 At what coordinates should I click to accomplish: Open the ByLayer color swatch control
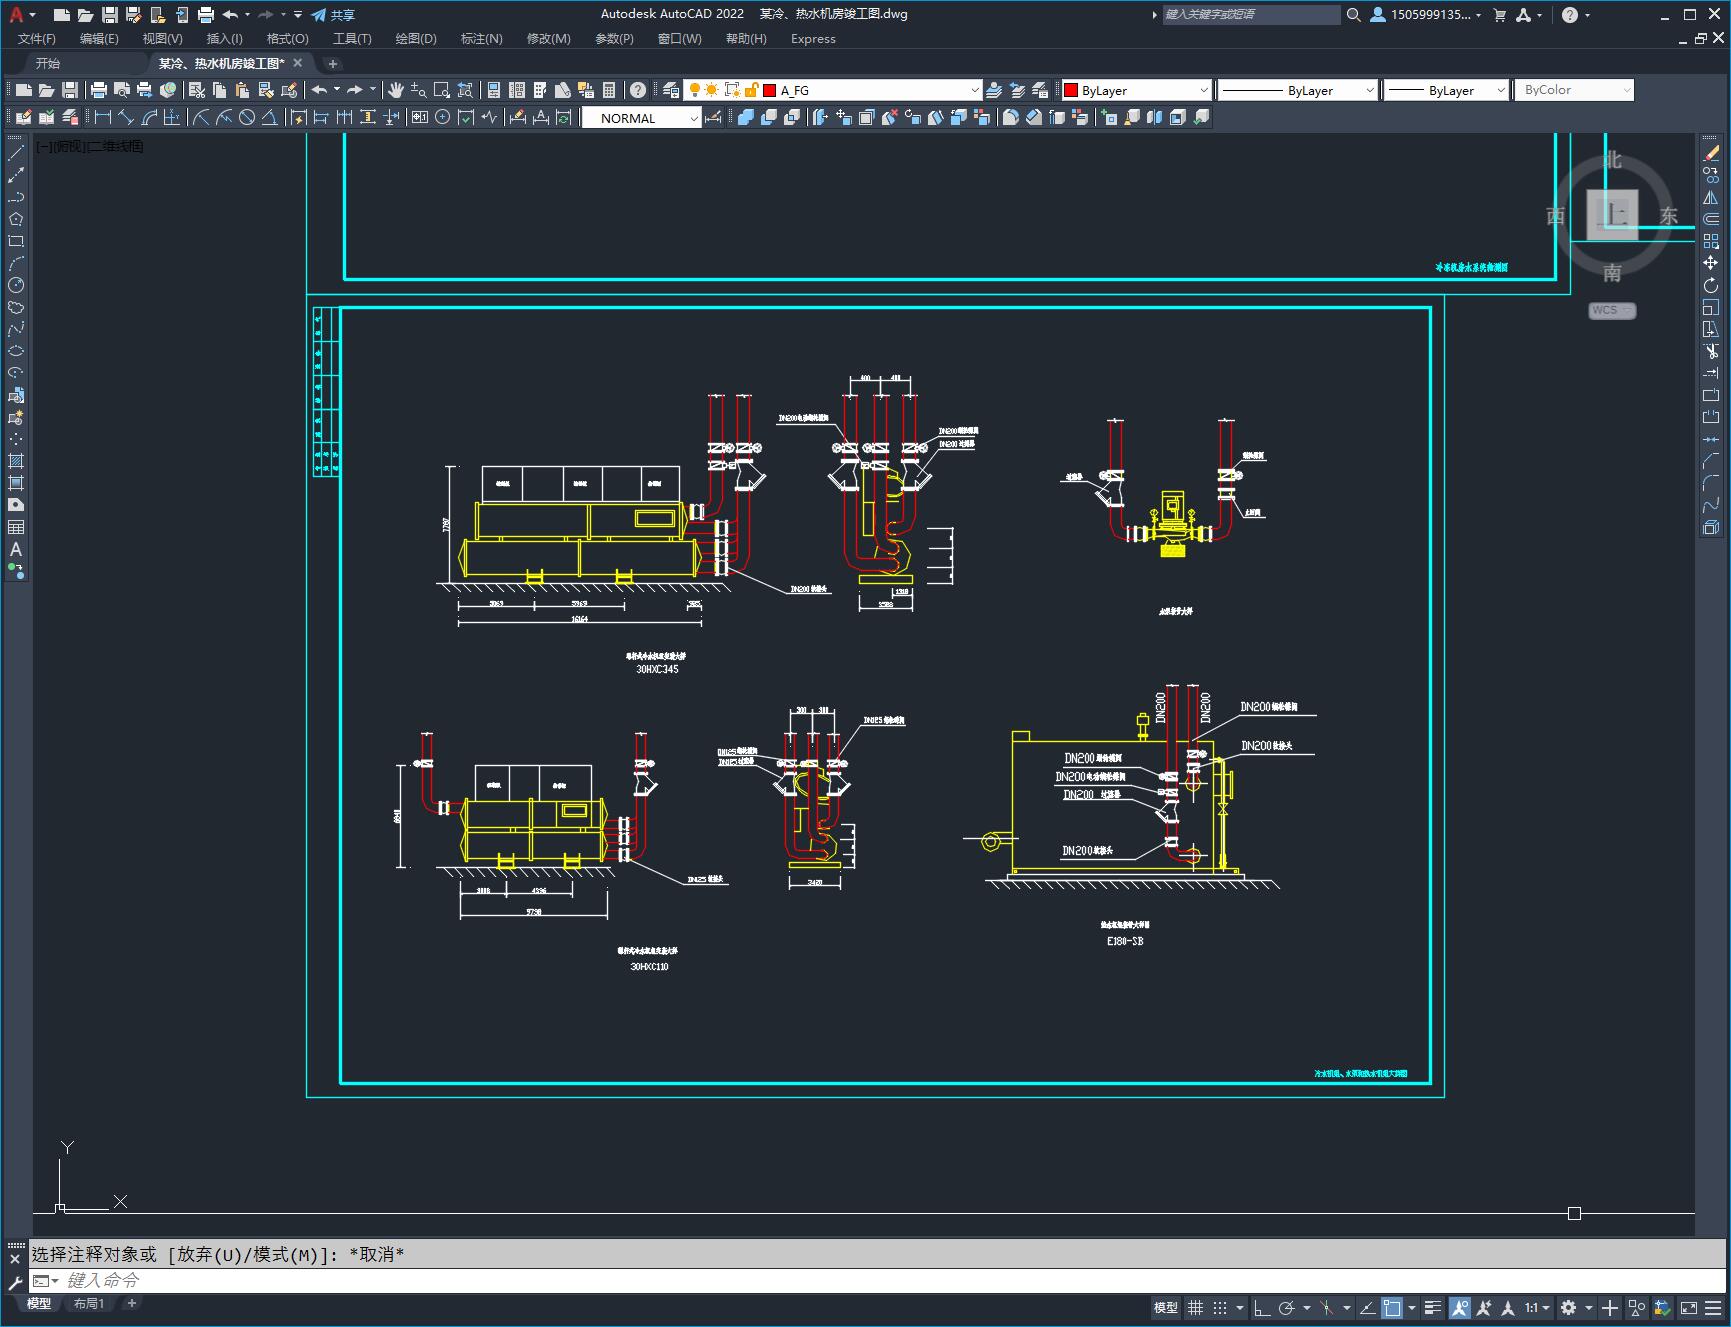click(x=1136, y=90)
